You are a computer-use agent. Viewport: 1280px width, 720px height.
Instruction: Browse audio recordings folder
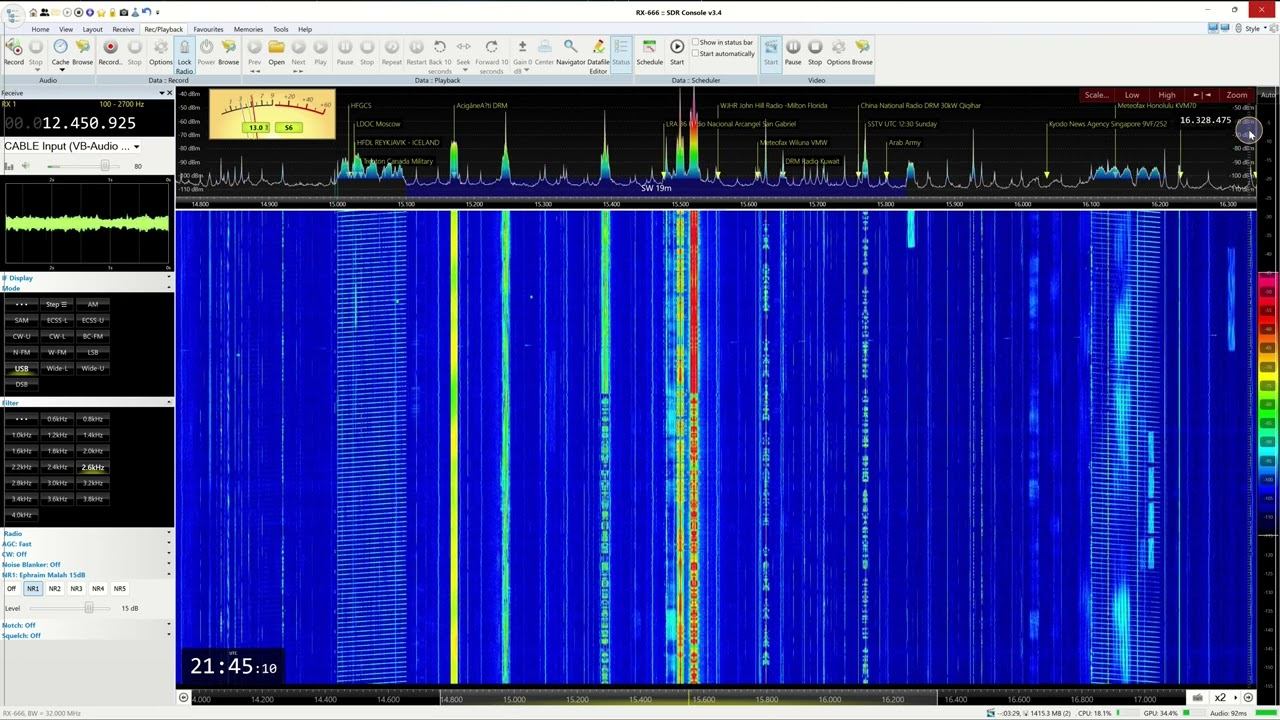82,52
